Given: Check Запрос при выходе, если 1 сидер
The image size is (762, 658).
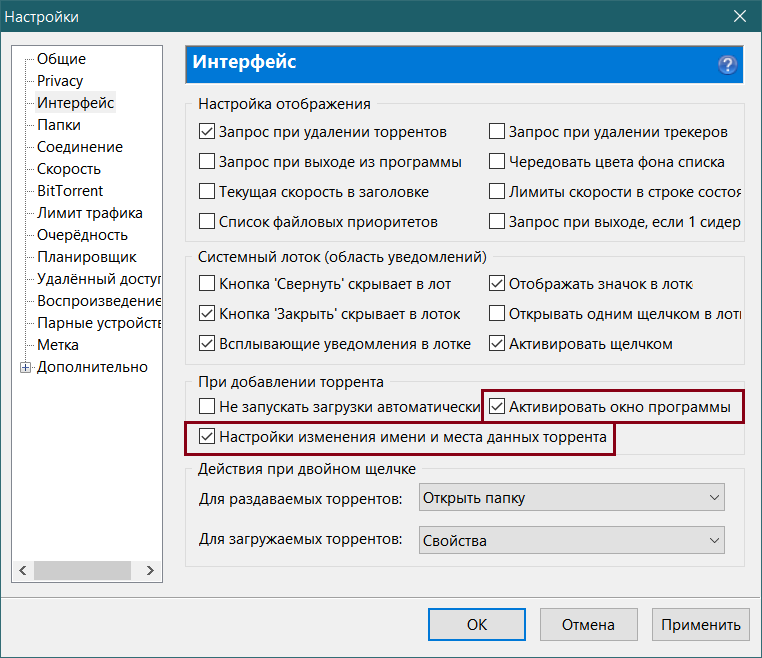Looking at the screenshot, I should point(497,222).
